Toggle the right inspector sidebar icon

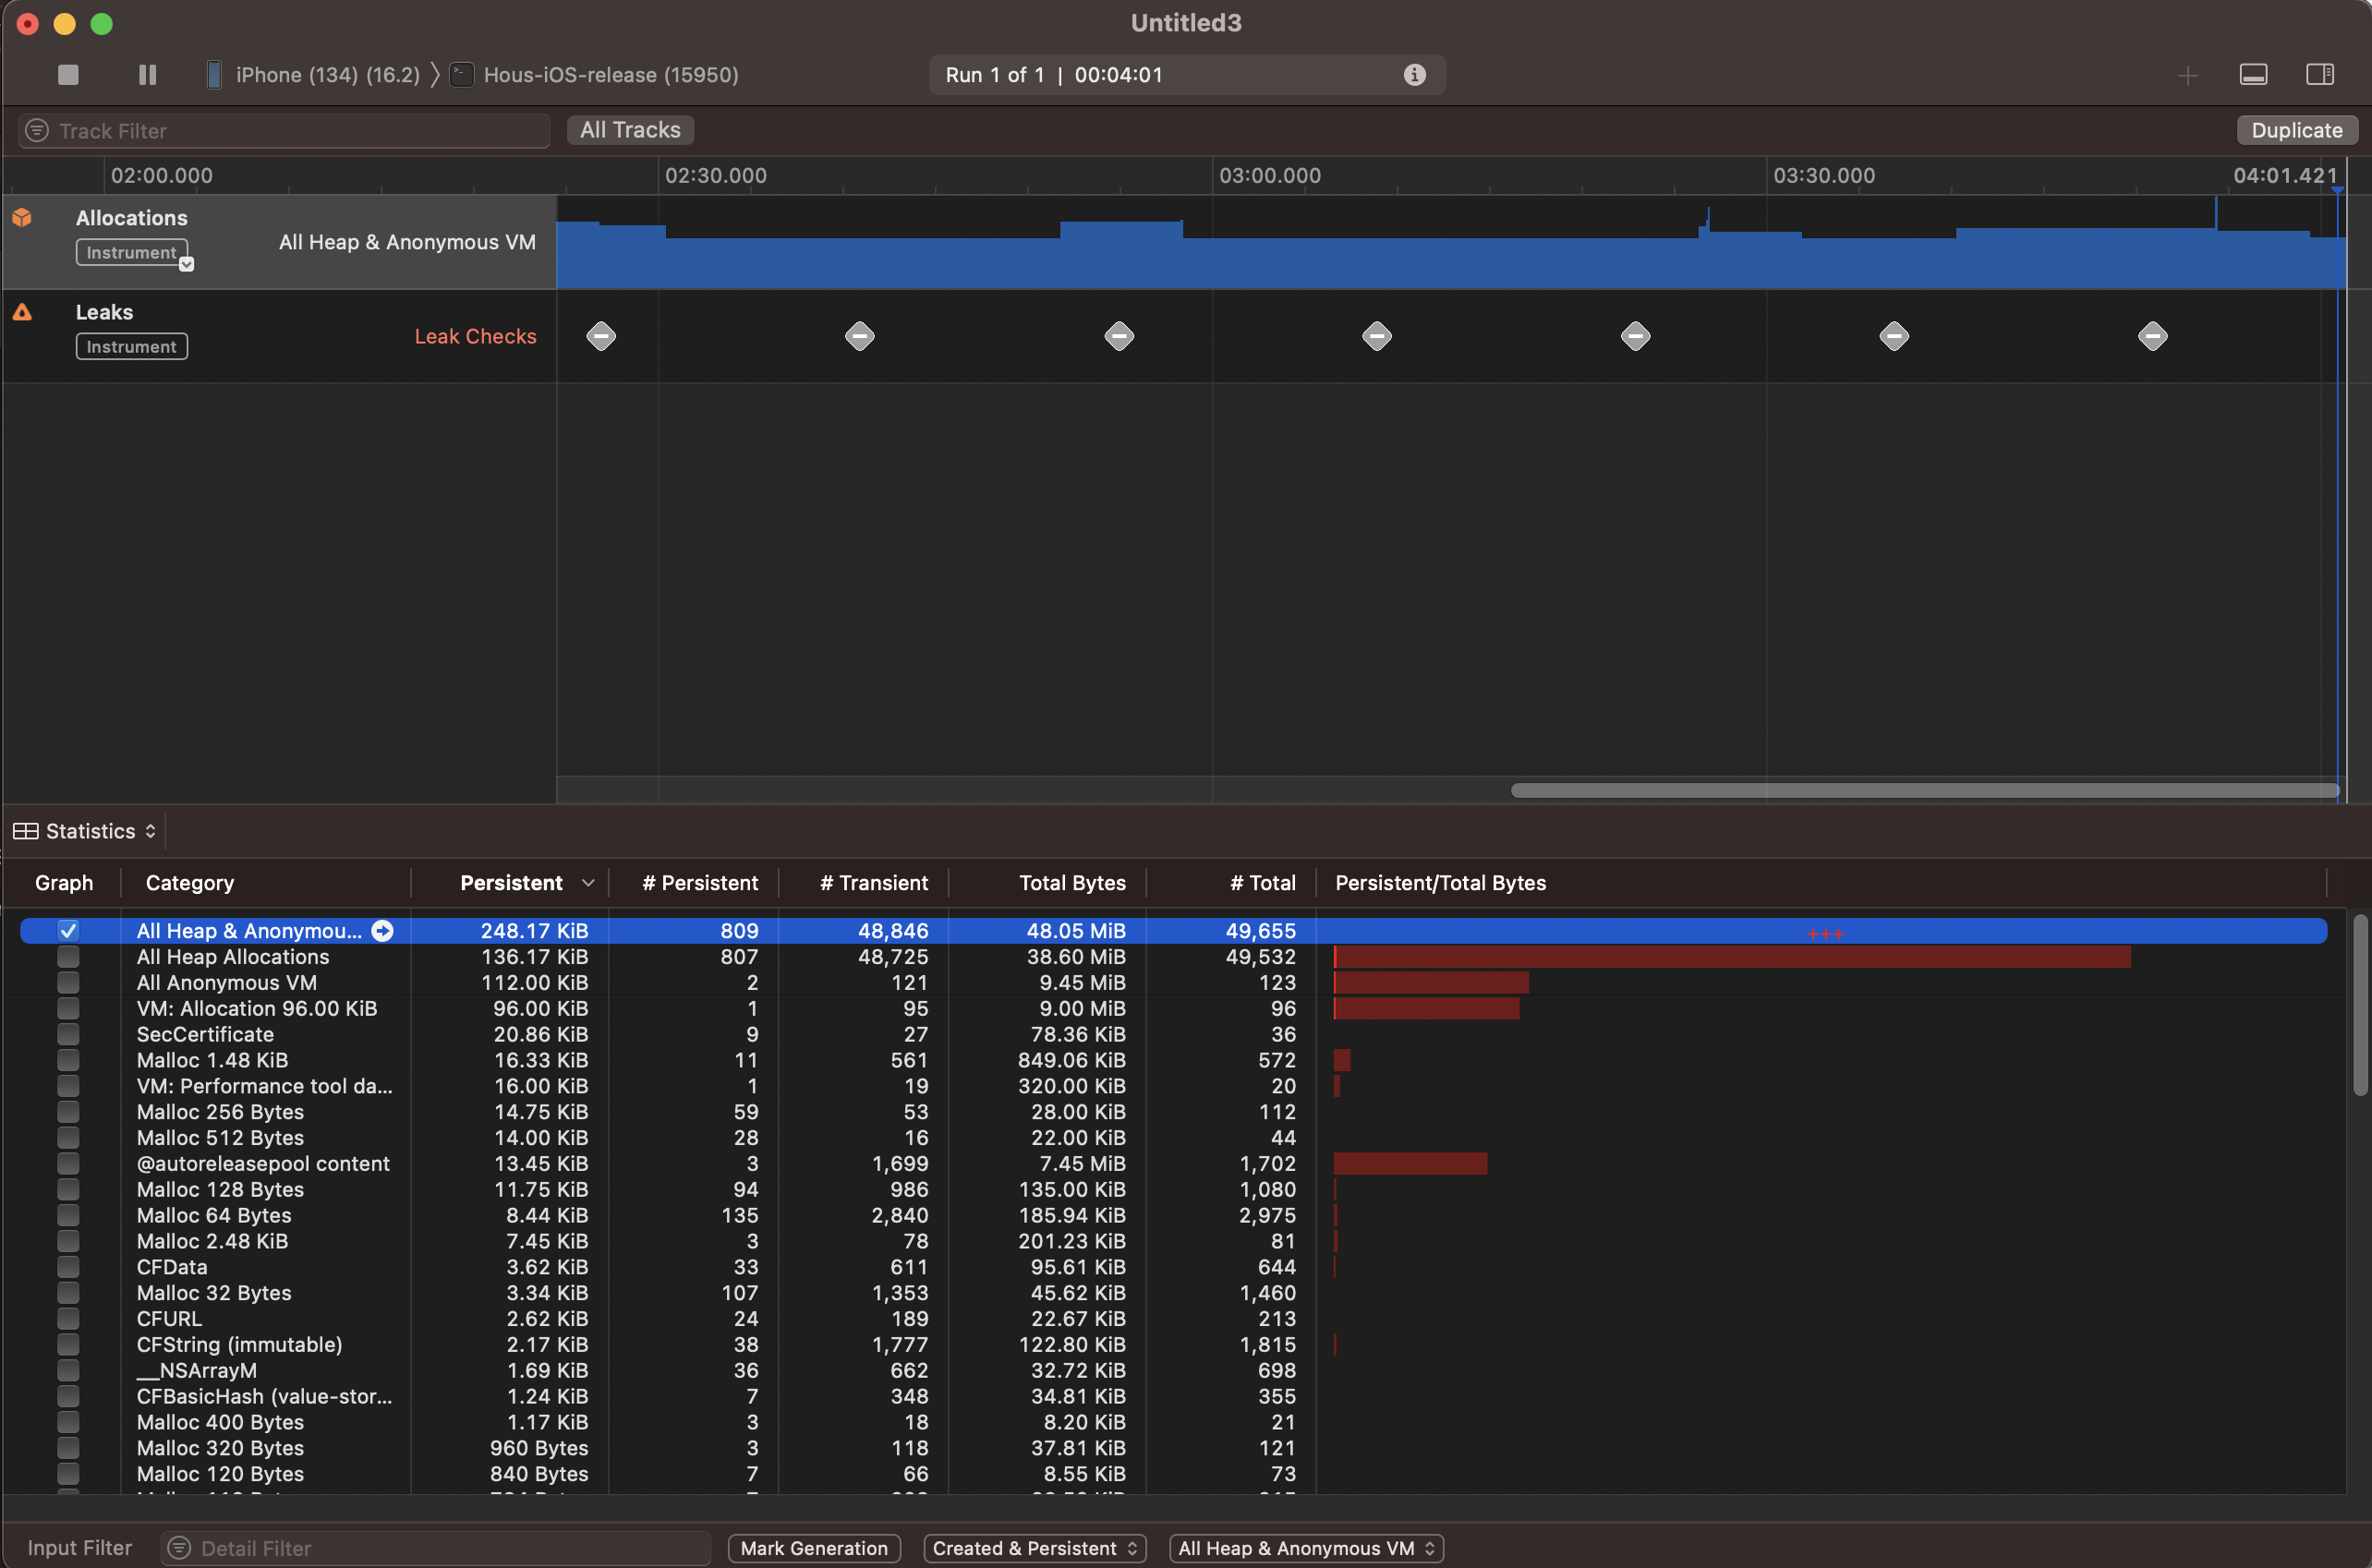pos(2320,75)
